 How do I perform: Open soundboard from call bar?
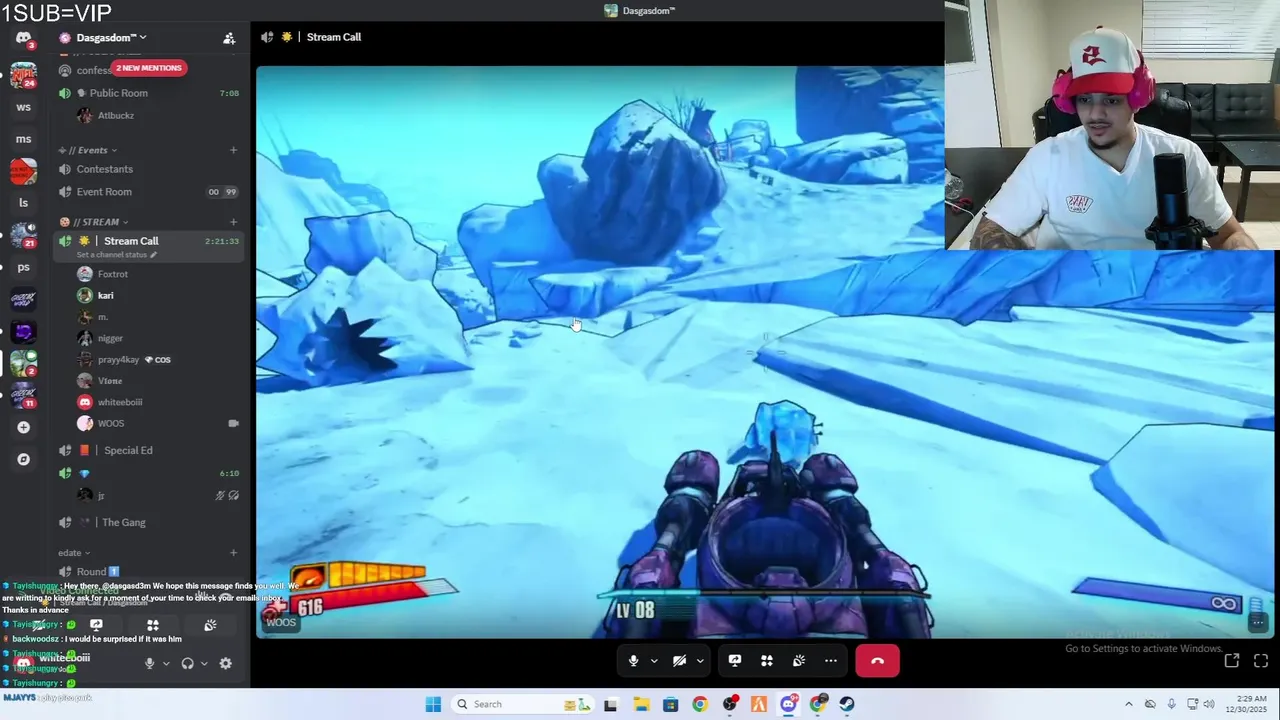pyautogui.click(x=799, y=661)
